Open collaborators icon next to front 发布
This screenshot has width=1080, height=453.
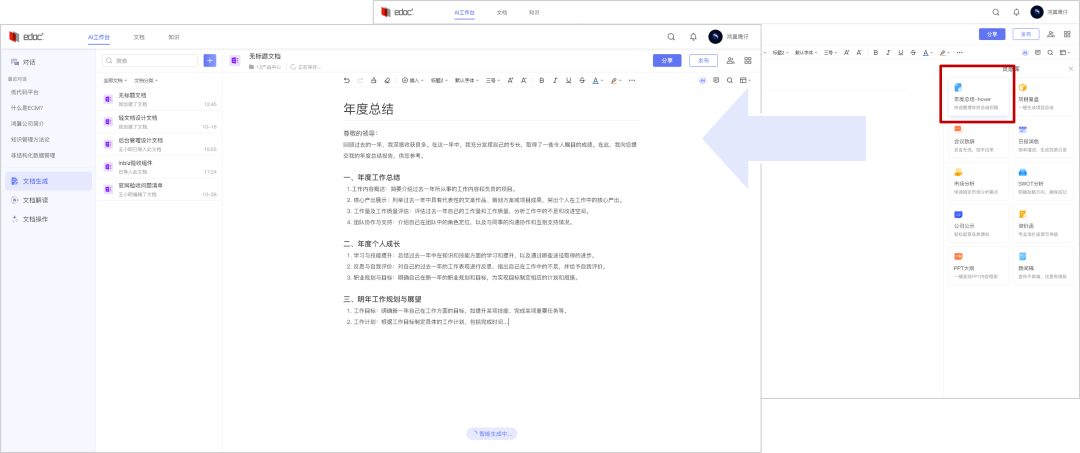coord(730,61)
